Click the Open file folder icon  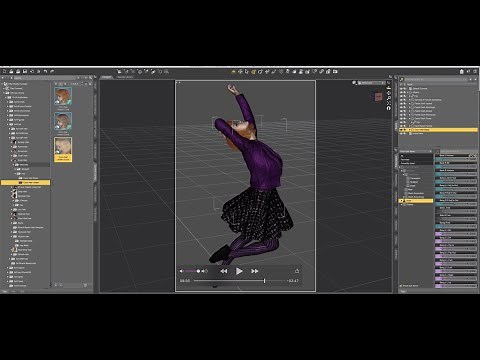tap(11, 71)
